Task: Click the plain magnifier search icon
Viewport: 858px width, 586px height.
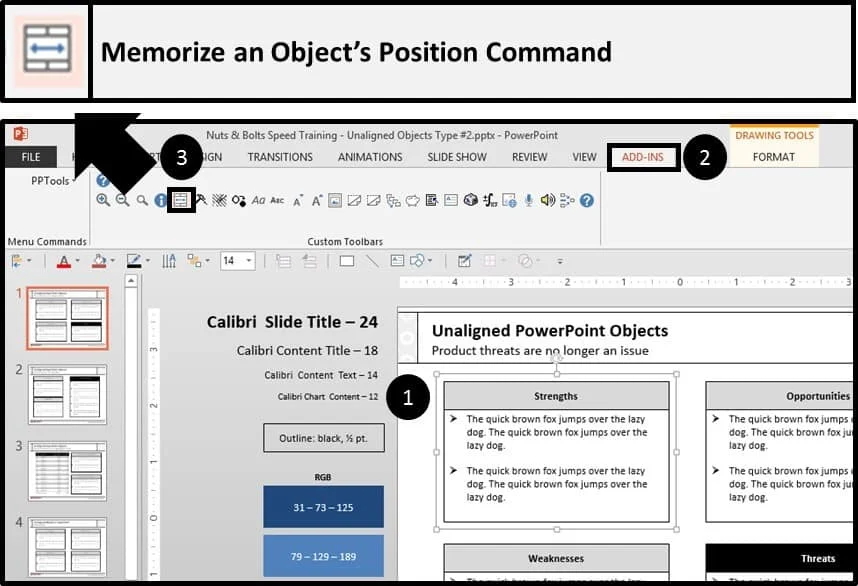Action: click(142, 200)
